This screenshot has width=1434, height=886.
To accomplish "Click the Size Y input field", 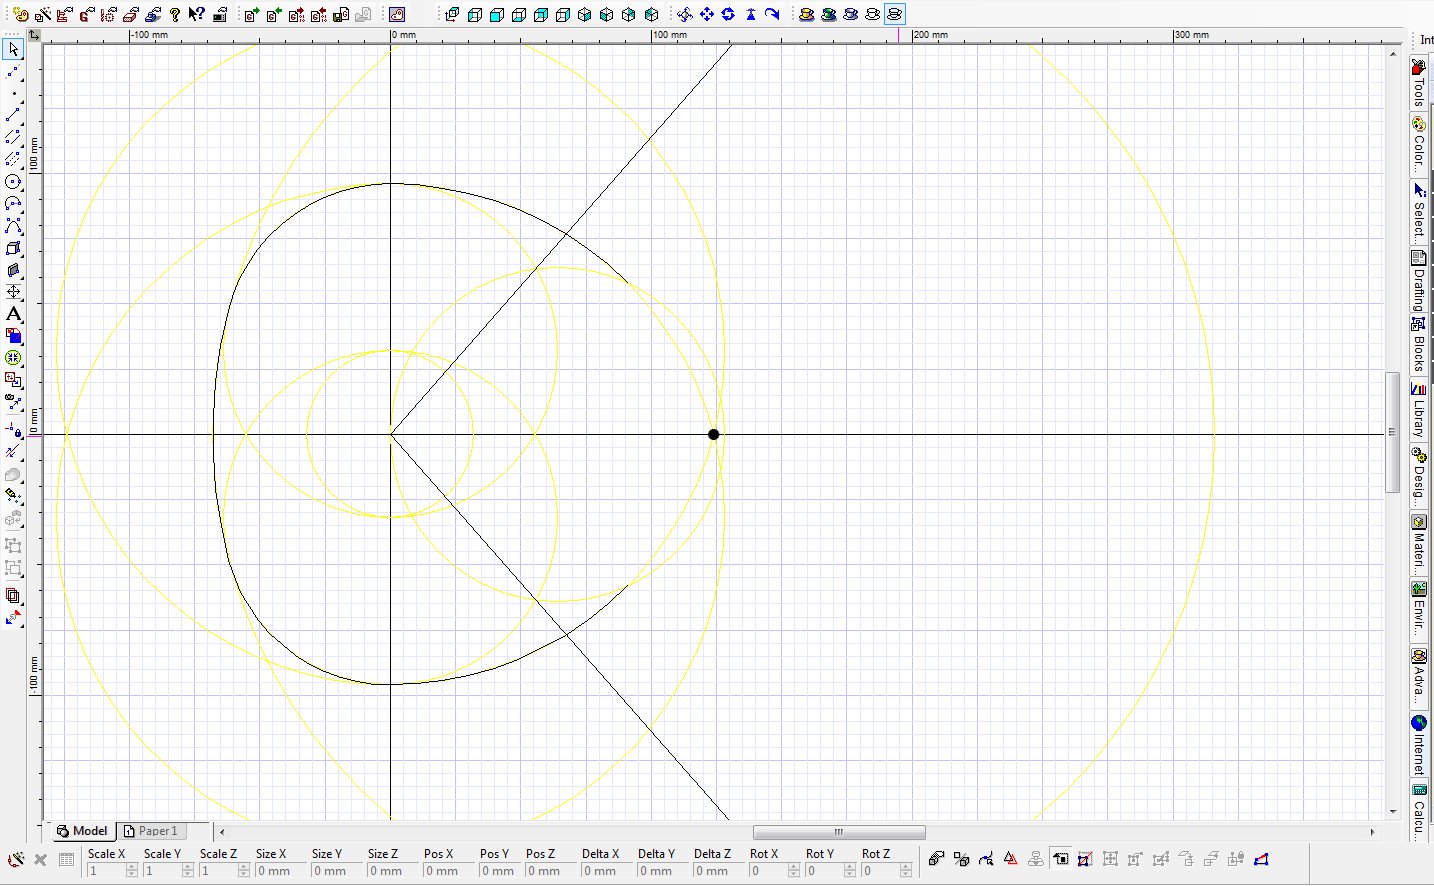I will 337,871.
